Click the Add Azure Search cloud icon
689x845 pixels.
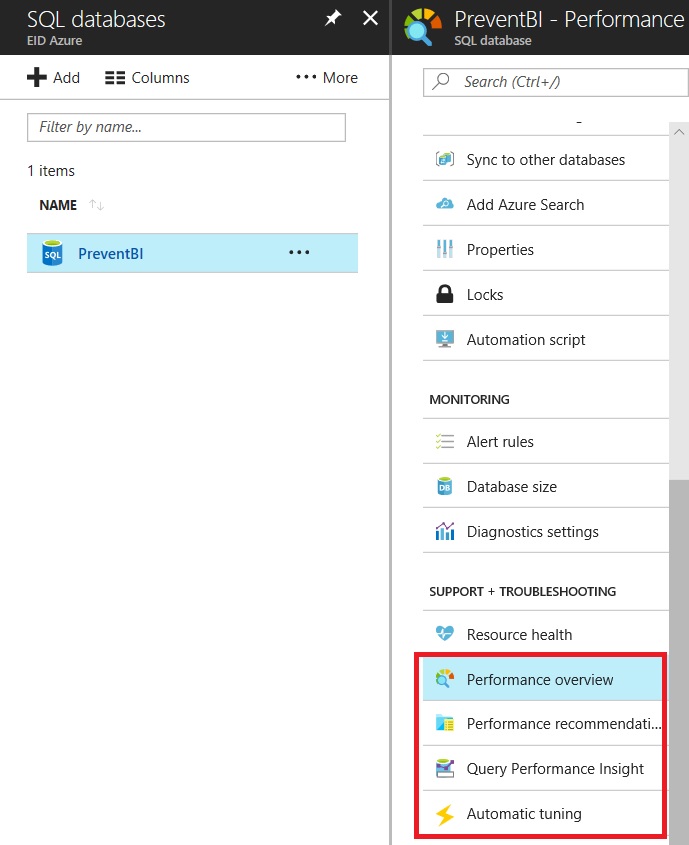pyautogui.click(x=444, y=204)
